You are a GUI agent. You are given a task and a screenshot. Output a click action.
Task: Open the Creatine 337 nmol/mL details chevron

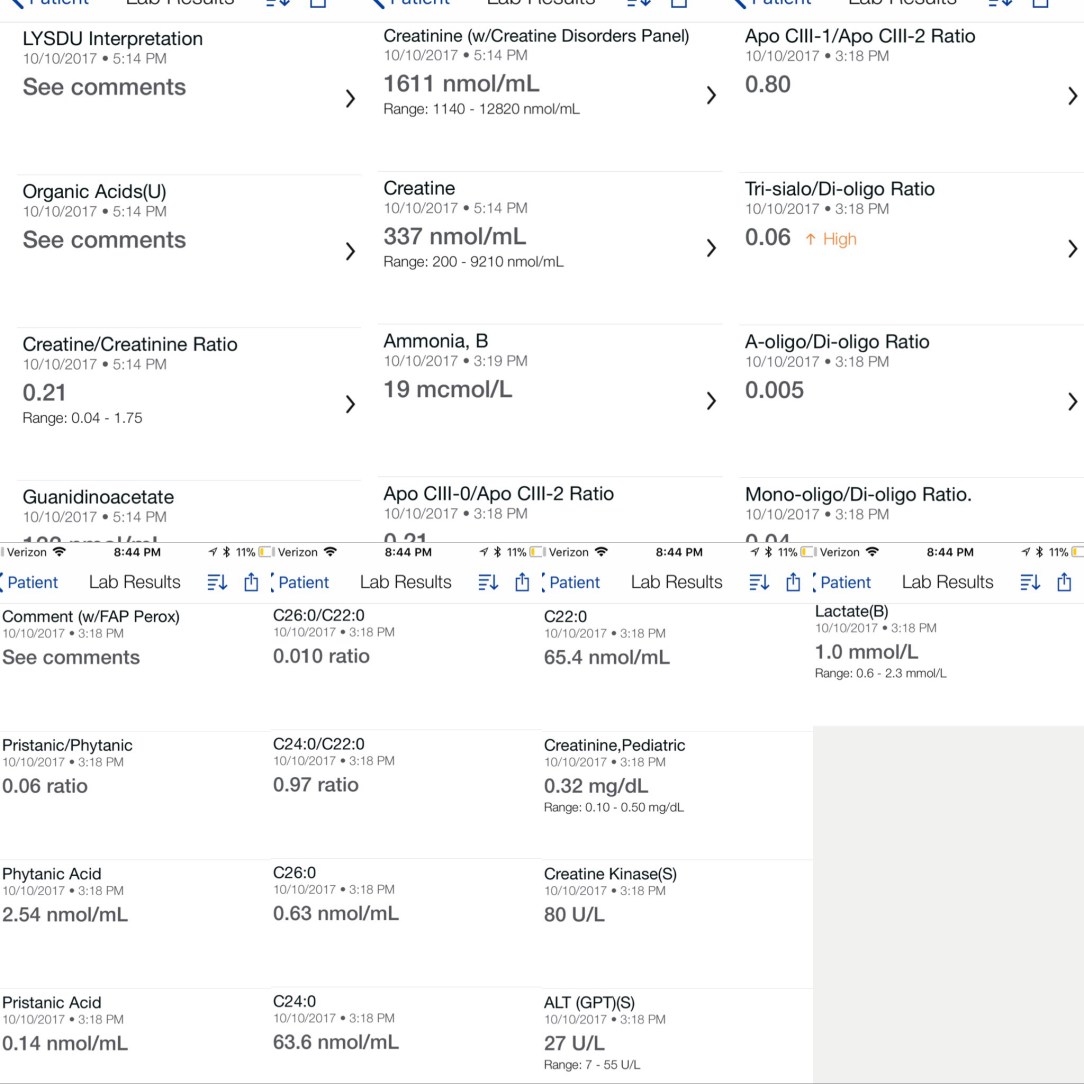coord(711,248)
